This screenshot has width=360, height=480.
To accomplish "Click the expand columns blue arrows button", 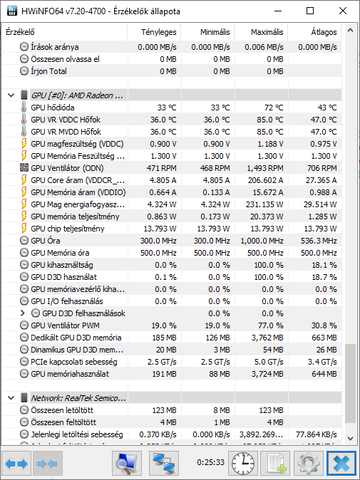I will pyautogui.click(x=17, y=463).
